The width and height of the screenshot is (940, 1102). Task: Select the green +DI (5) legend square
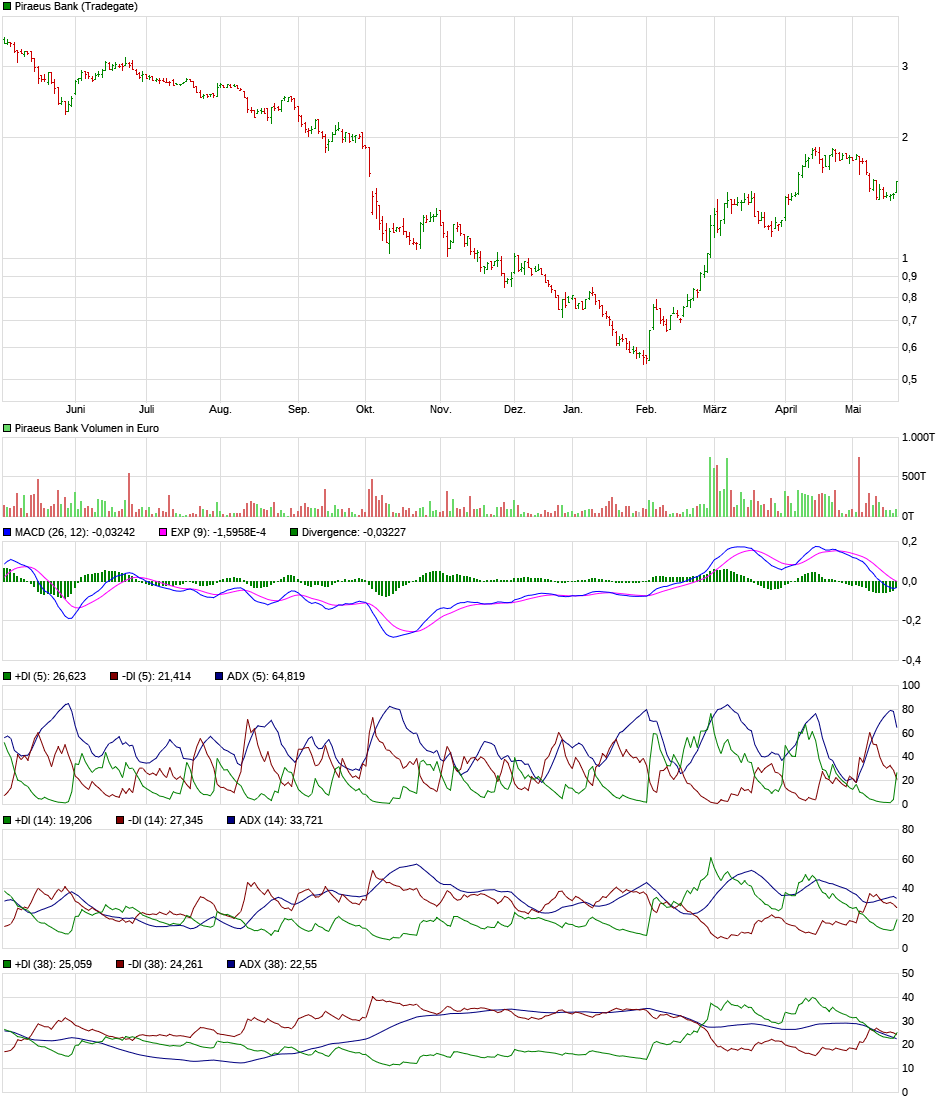coord(6,677)
